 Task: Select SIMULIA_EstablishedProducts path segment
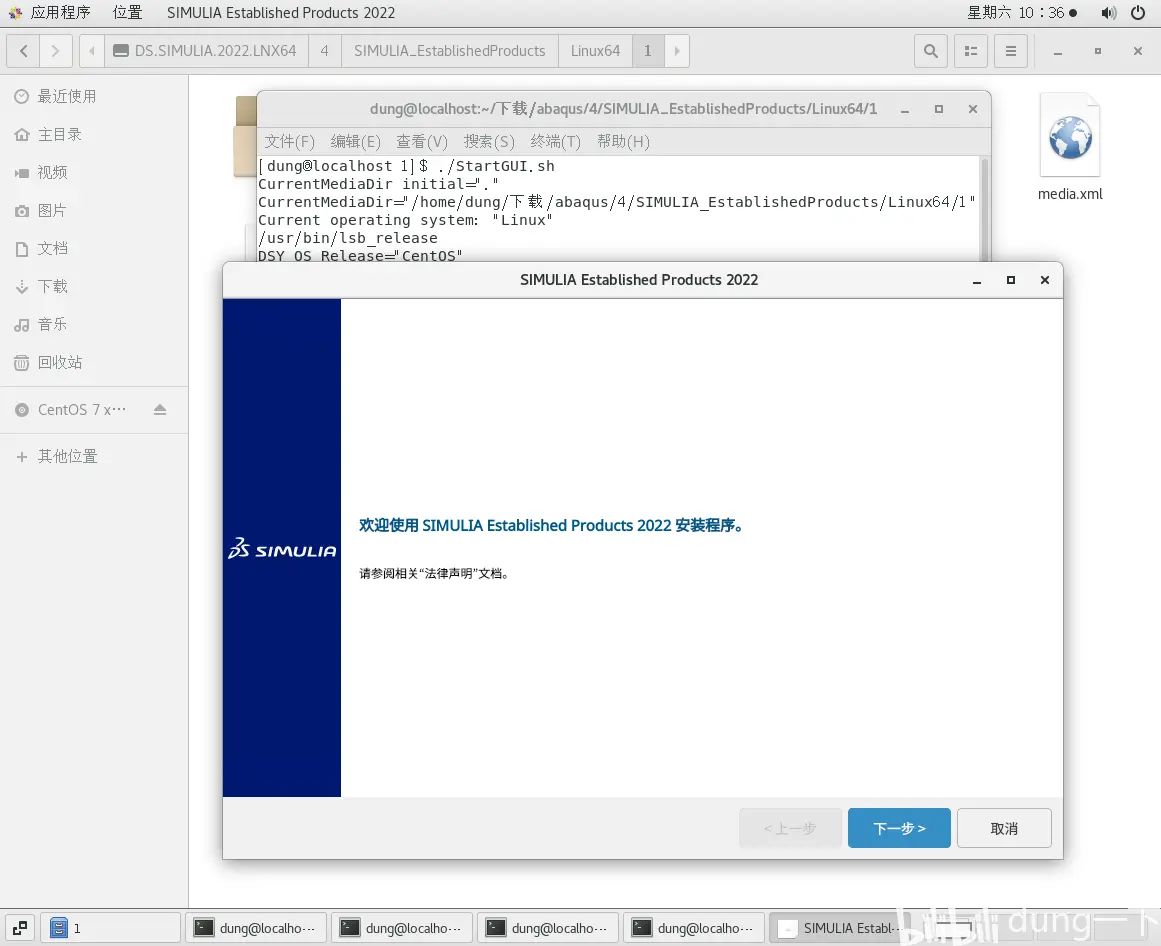[449, 51]
